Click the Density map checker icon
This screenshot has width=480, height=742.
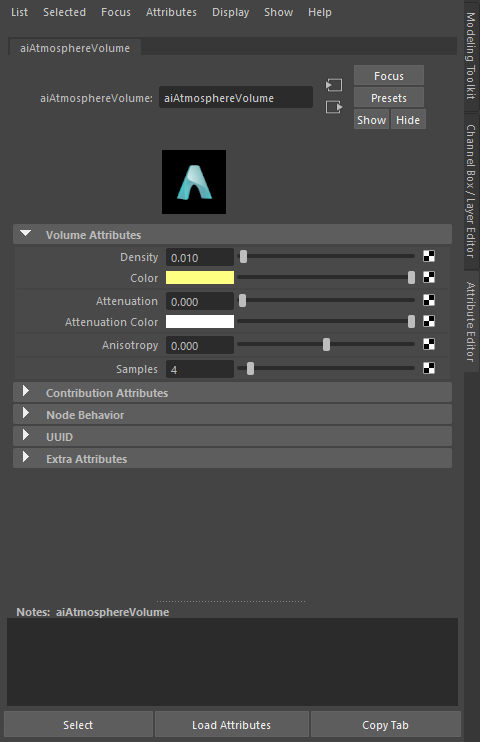(429, 256)
